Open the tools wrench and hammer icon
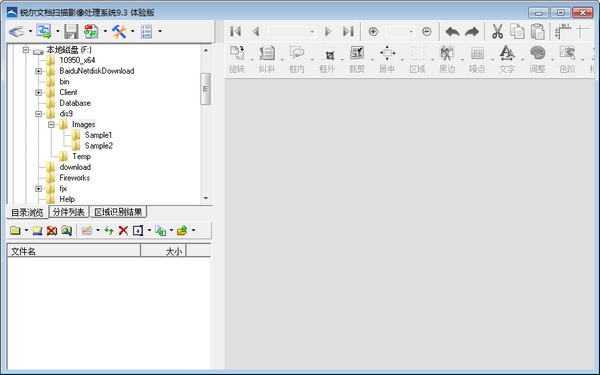The width and height of the screenshot is (600, 375). (x=119, y=31)
